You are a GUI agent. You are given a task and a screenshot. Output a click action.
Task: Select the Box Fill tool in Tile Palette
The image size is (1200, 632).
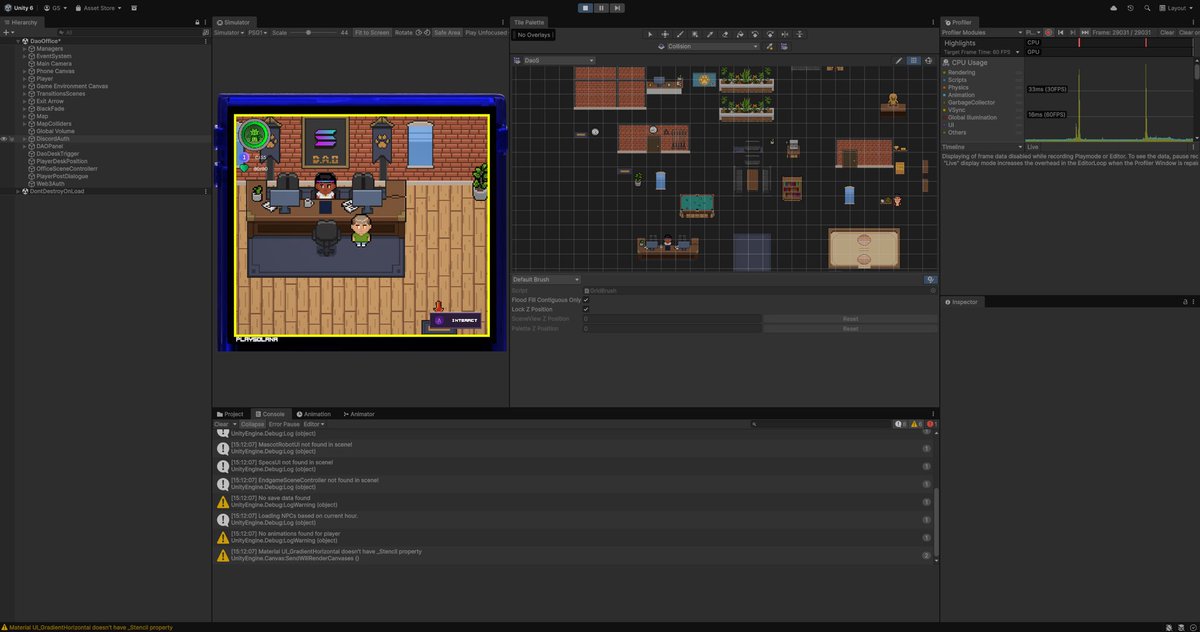click(x=695, y=34)
